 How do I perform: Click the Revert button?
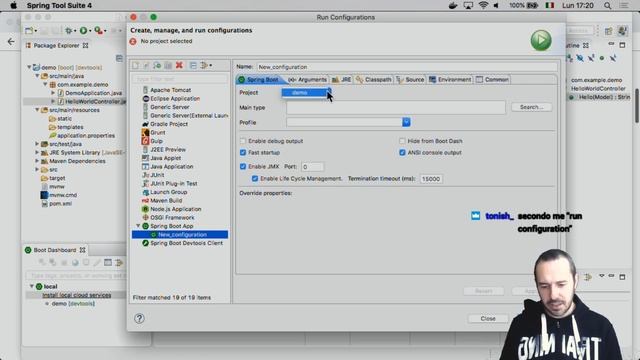(x=484, y=291)
